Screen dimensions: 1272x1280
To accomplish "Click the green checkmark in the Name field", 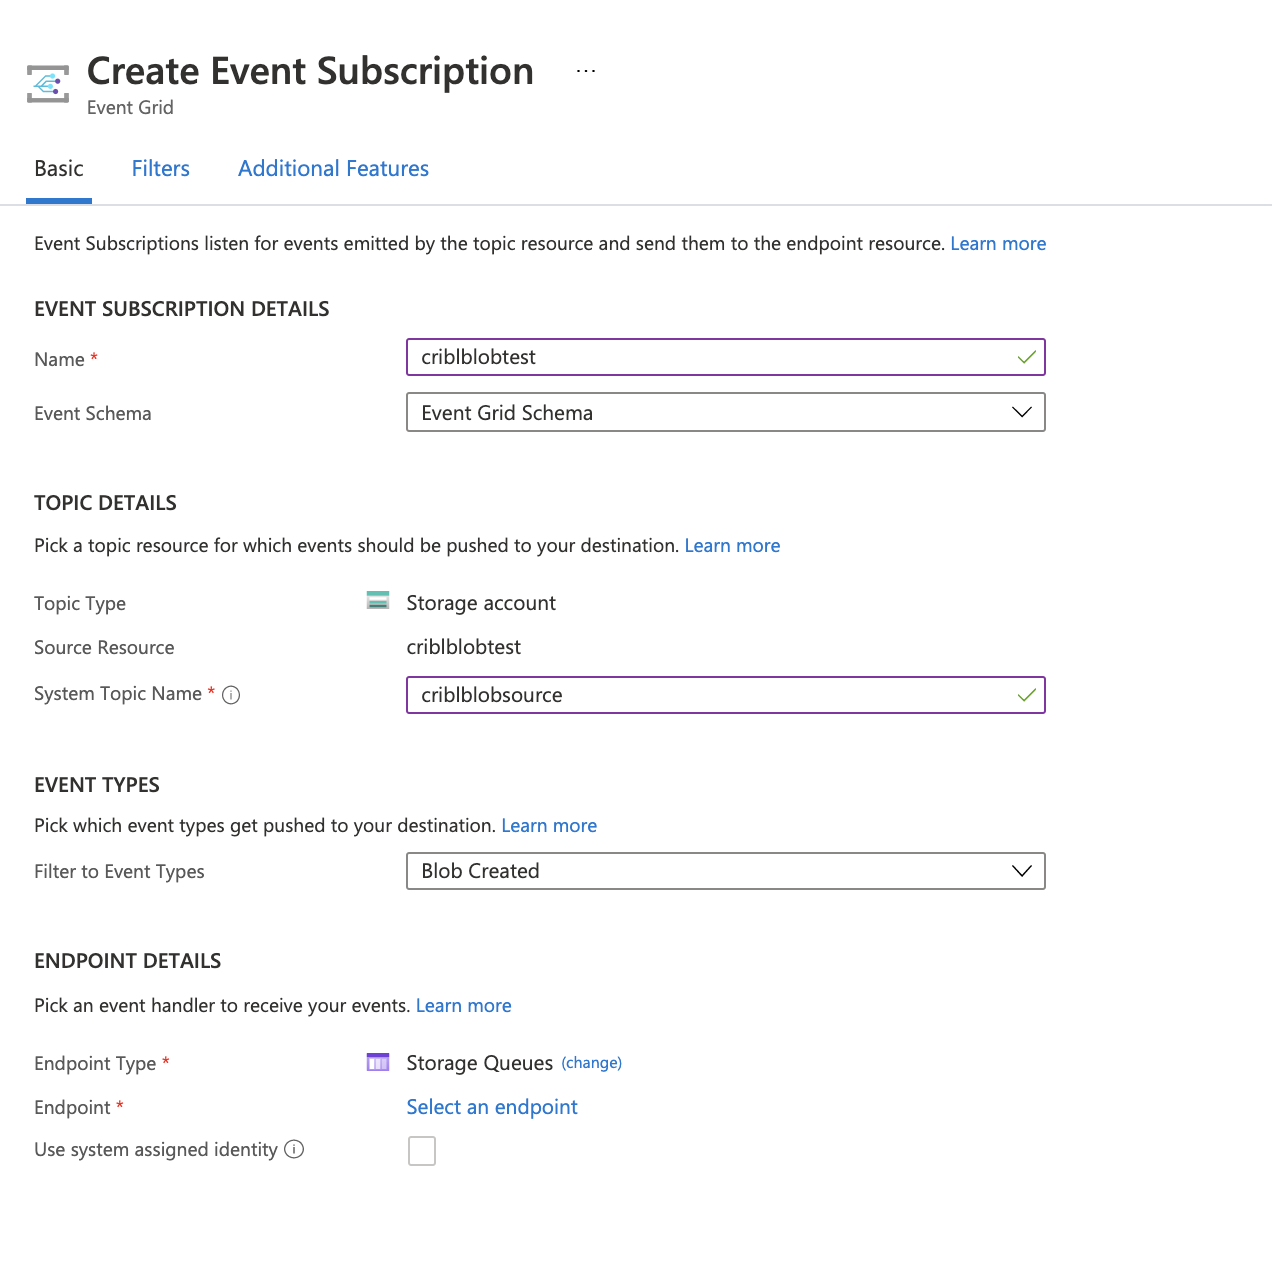I will pyautogui.click(x=1026, y=357).
